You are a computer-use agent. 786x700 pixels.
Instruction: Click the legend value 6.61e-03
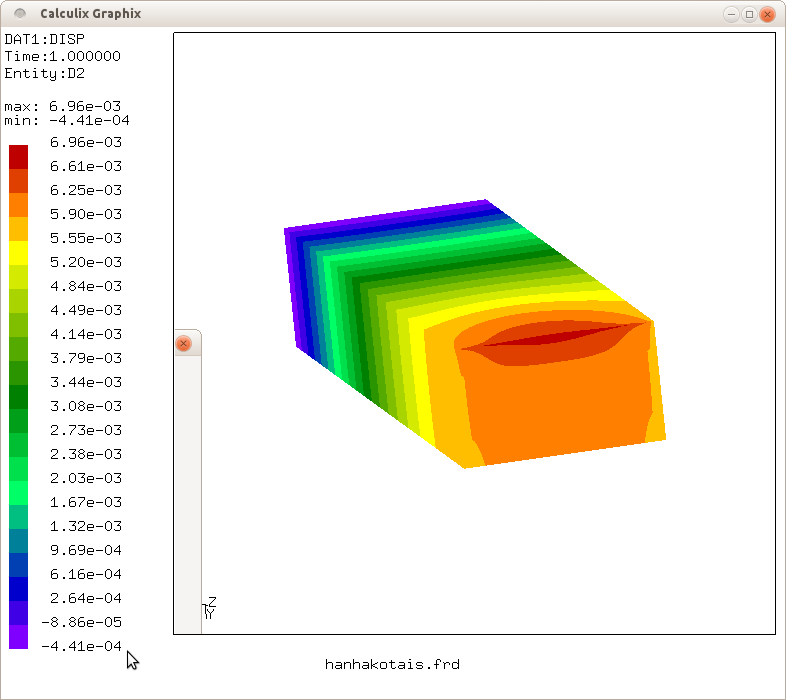pyautogui.click(x=86, y=166)
